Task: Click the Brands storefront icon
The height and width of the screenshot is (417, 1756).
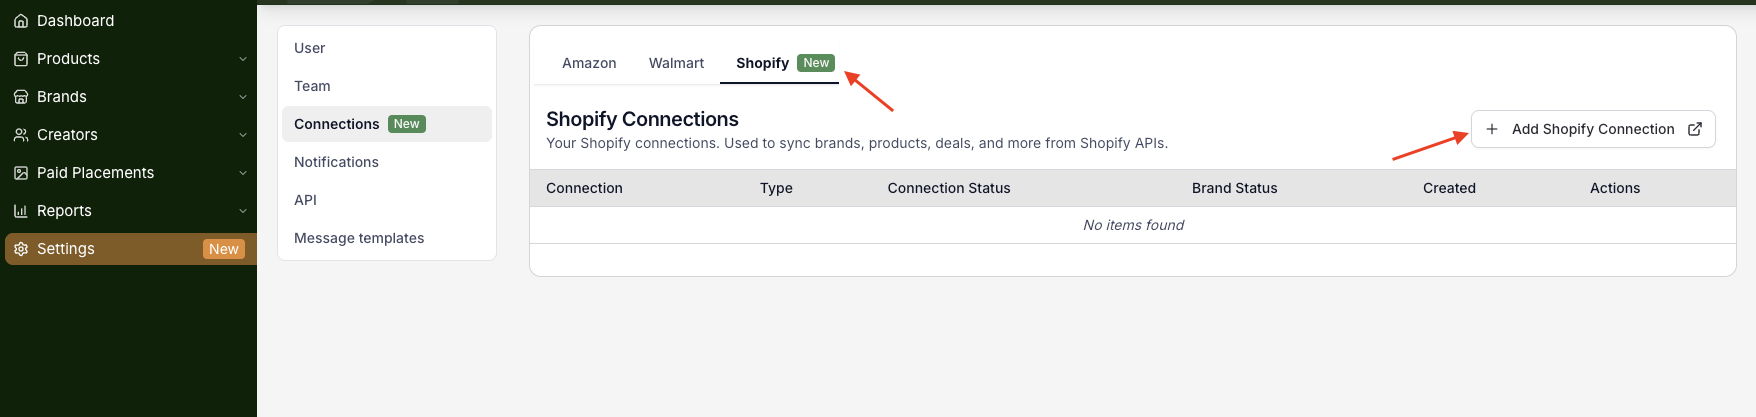Action: click(20, 97)
